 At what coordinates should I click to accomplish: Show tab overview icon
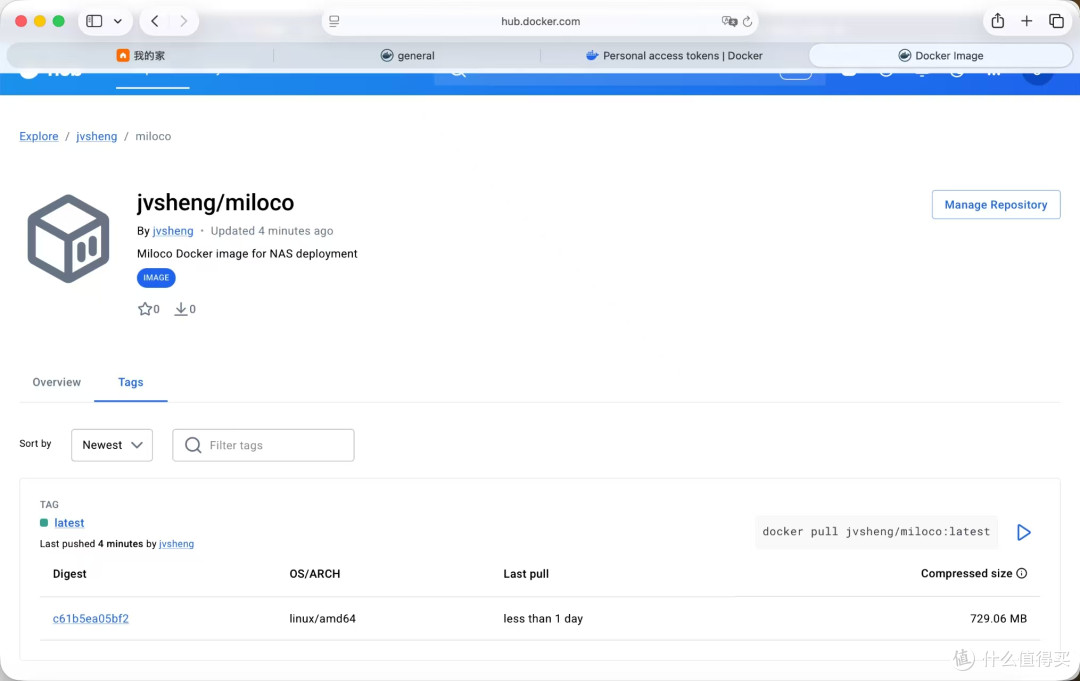[1056, 21]
